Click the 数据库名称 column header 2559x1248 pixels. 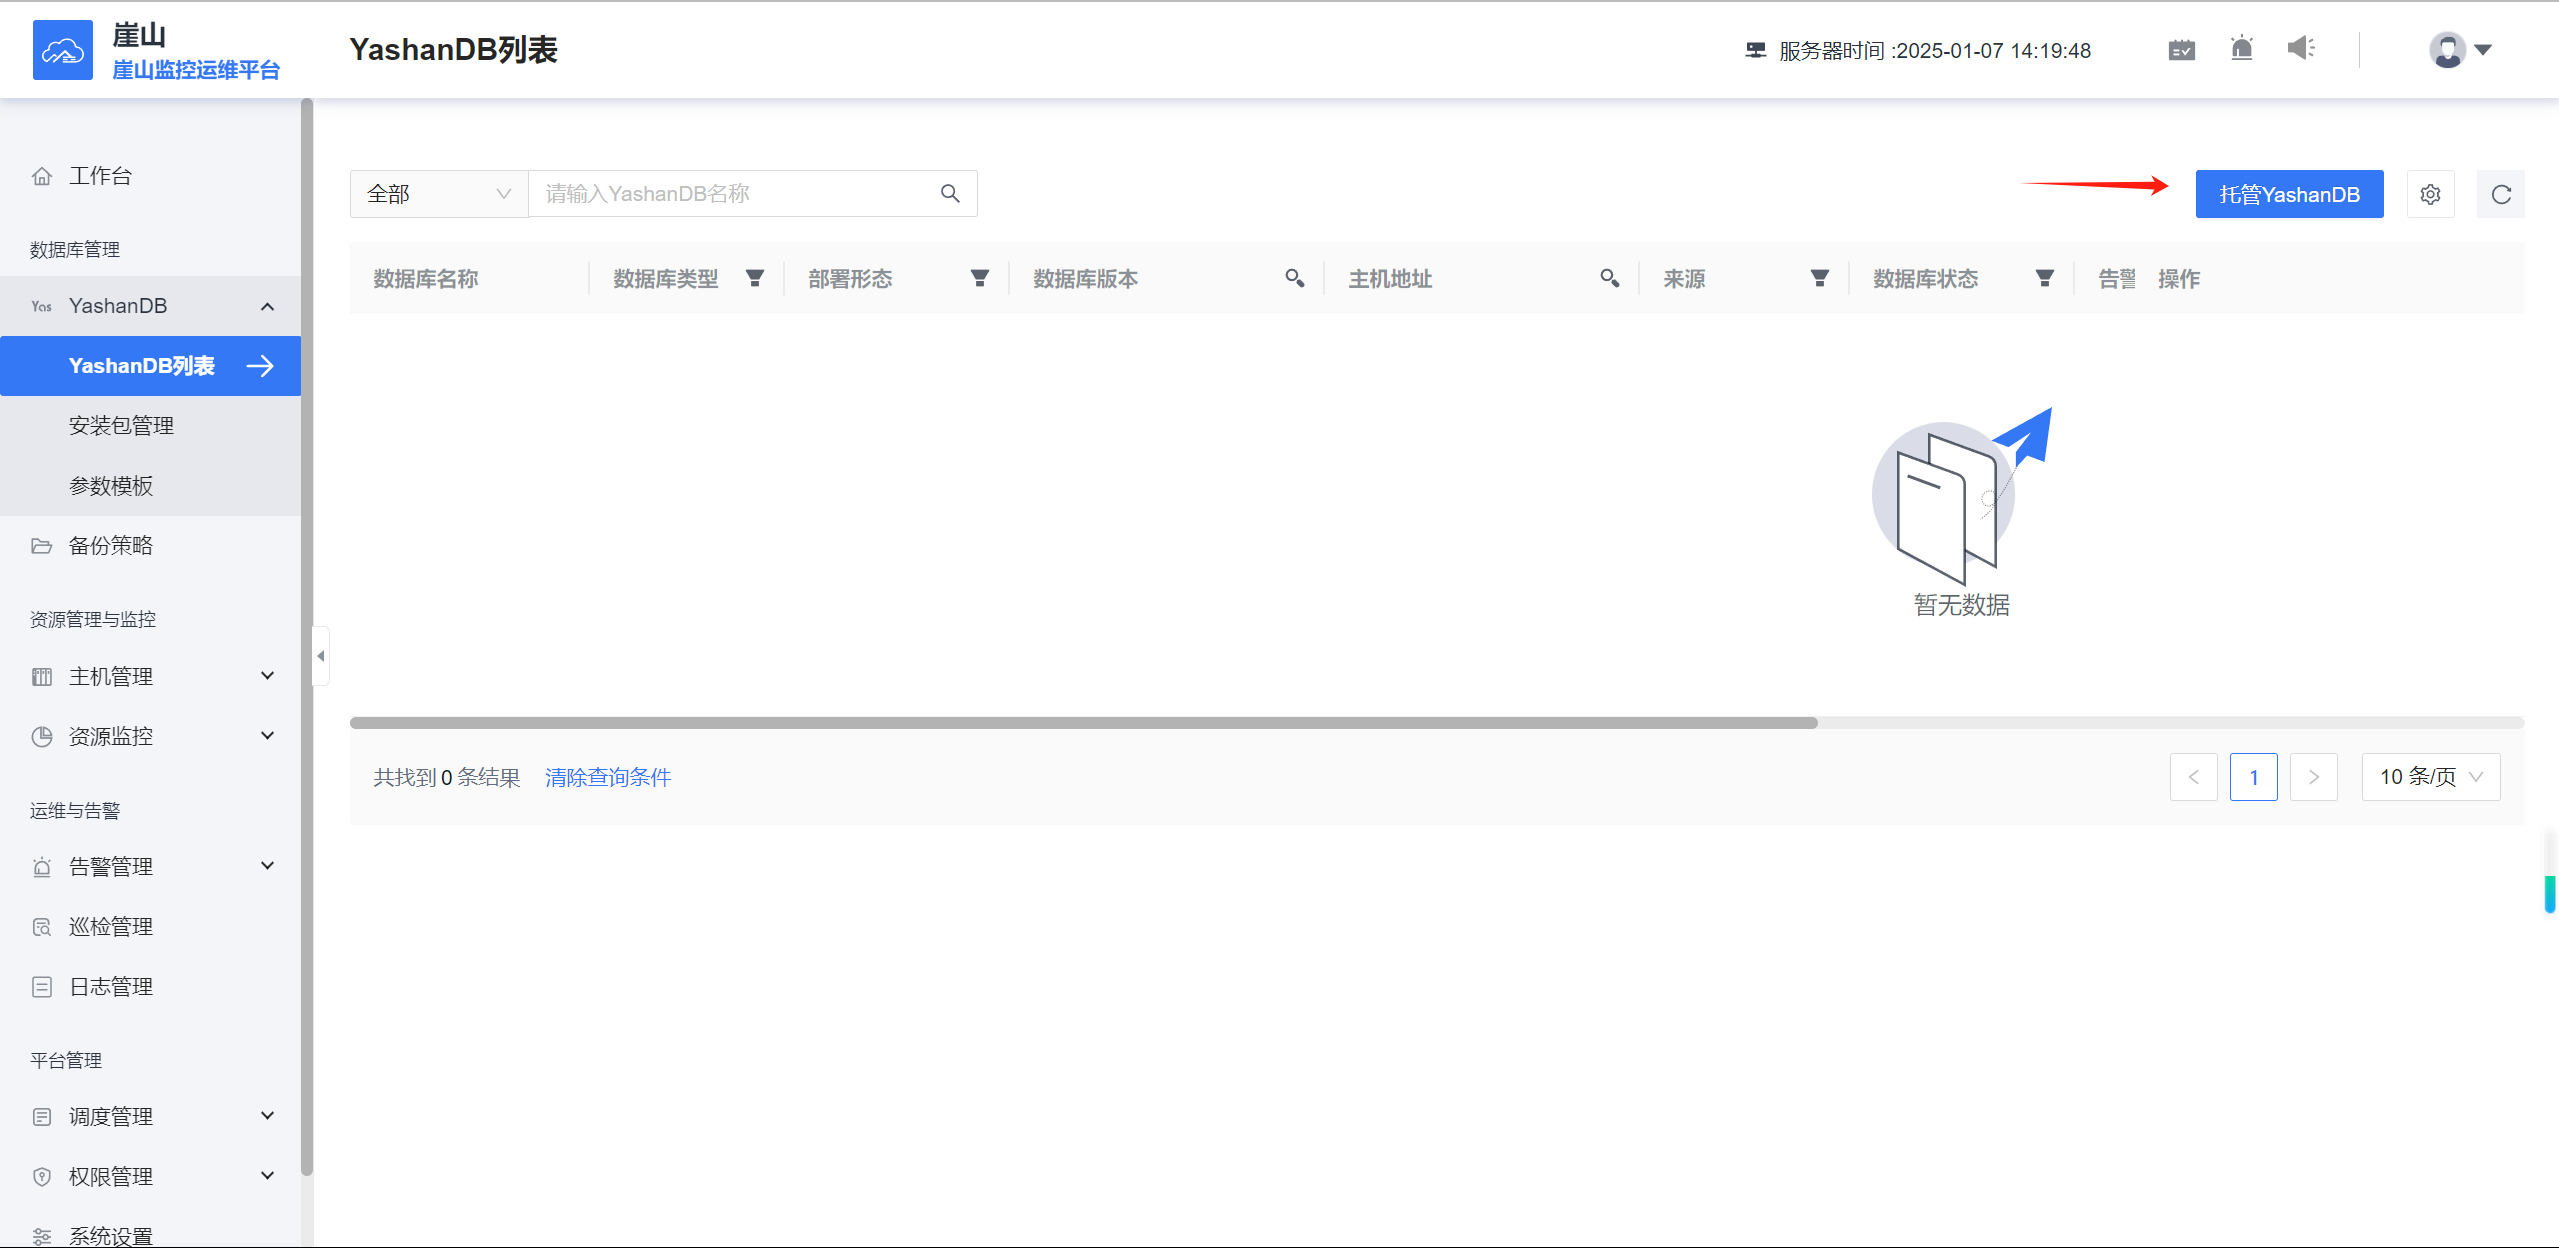click(x=426, y=279)
